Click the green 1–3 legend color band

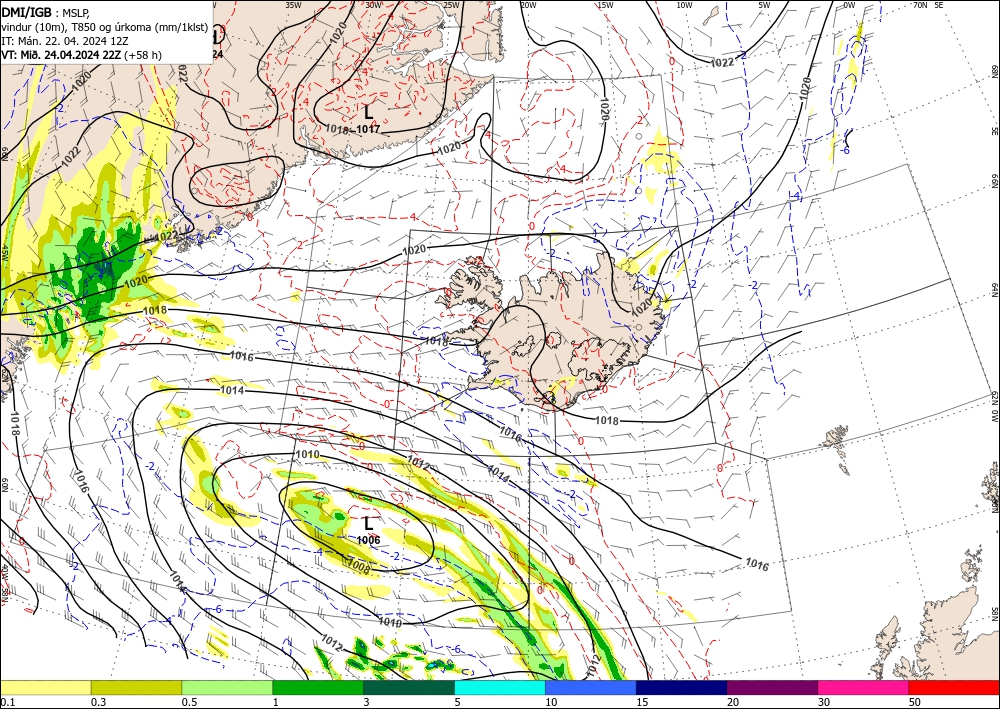click(318, 687)
